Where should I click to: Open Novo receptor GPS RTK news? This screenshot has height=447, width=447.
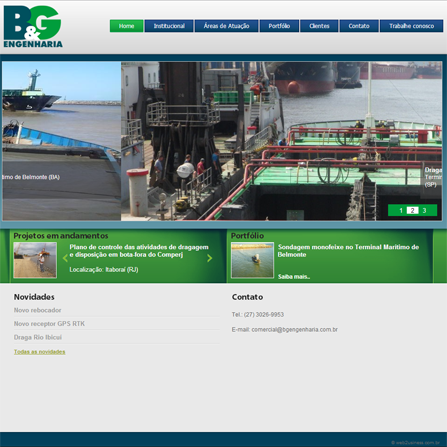[x=49, y=324]
